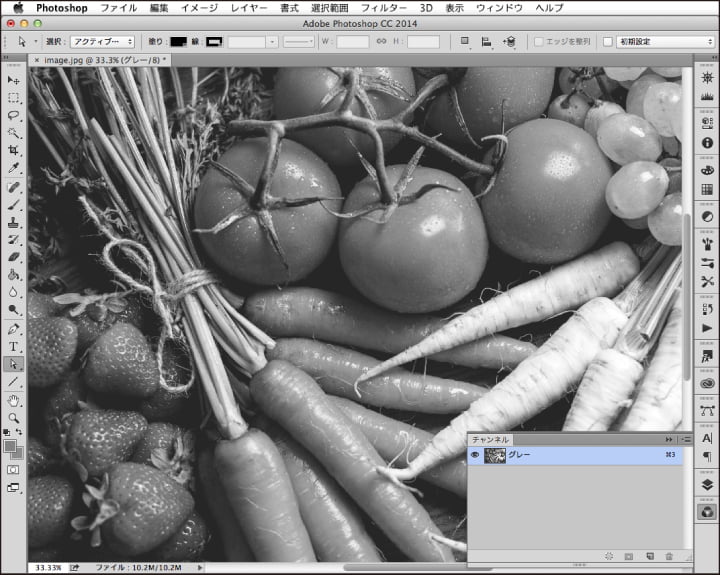The width and height of the screenshot is (720, 575).
Task: Open the 初期設定 workspace dropdown
Action: (x=665, y=42)
